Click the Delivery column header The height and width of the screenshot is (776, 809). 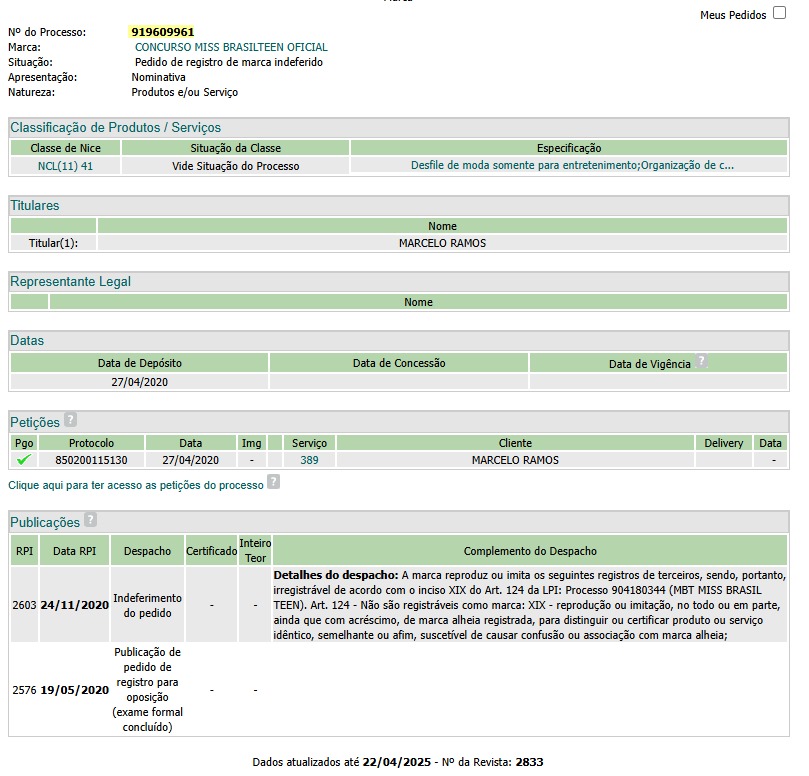tap(724, 443)
